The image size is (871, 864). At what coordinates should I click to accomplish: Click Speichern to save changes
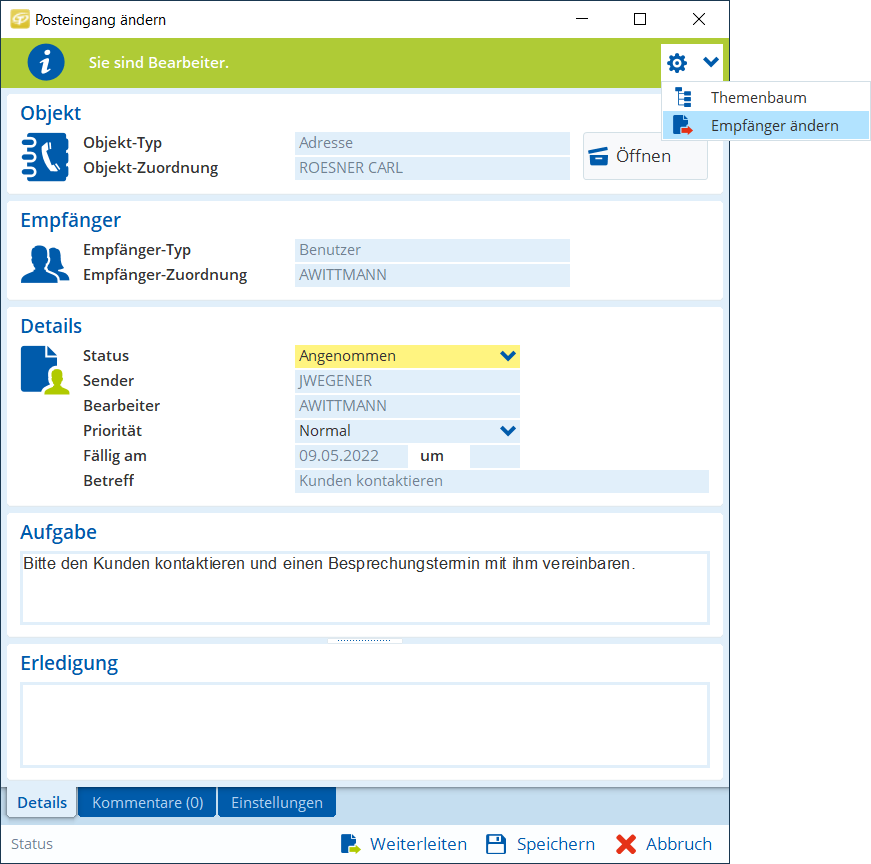pos(540,844)
